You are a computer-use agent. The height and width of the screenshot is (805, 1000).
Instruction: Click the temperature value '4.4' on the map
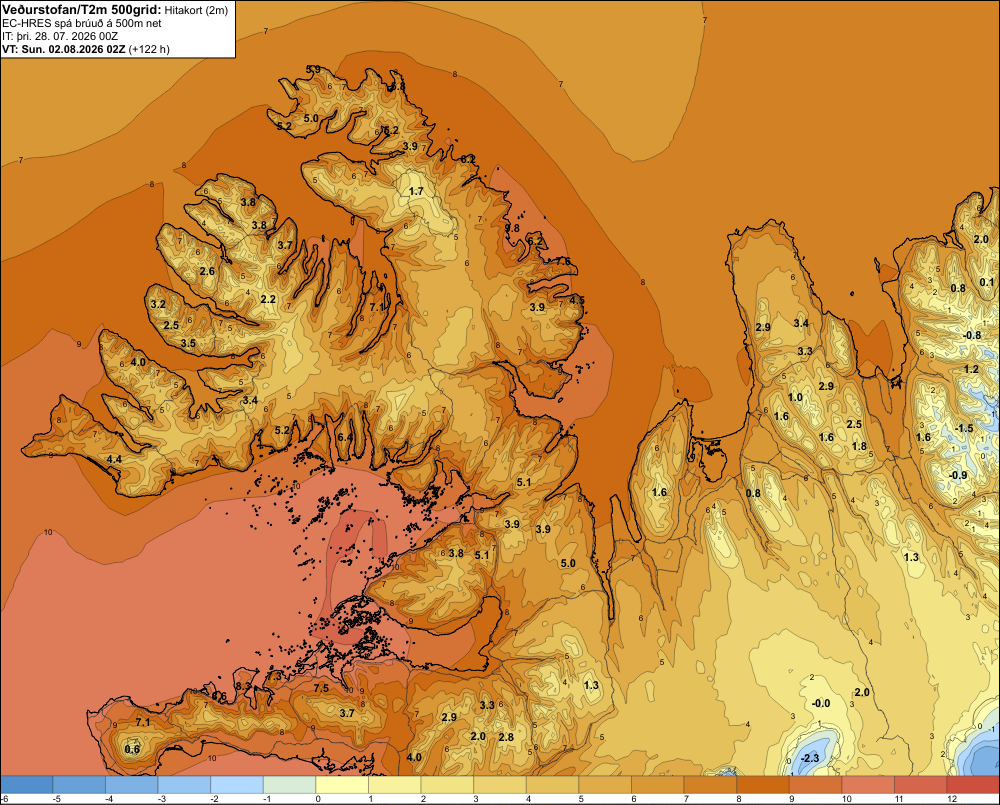pyautogui.click(x=114, y=459)
